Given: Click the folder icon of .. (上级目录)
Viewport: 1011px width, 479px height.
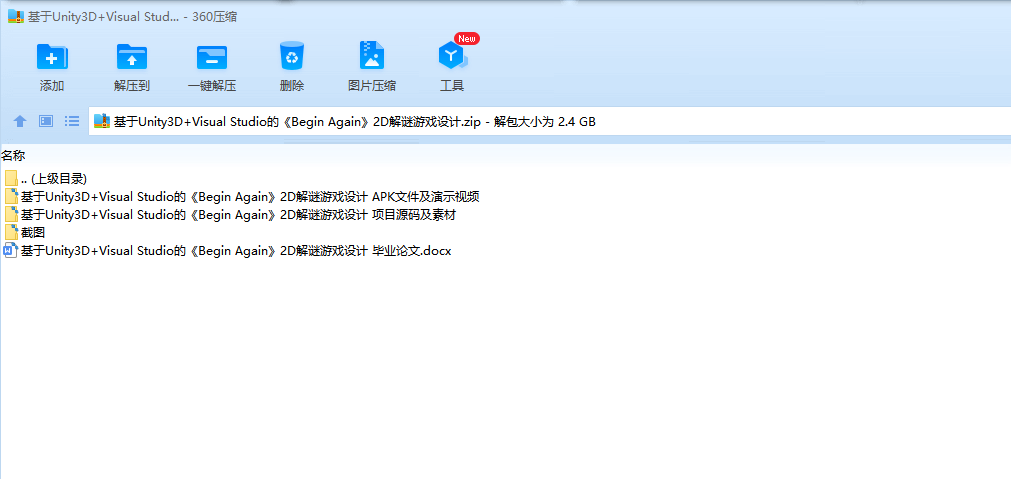Looking at the screenshot, I should [x=11, y=179].
